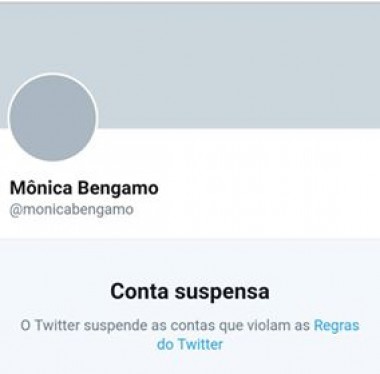Select the Mônica Bengamo display name
Image resolution: width=380 pixels, height=374 pixels.
pos(84,188)
